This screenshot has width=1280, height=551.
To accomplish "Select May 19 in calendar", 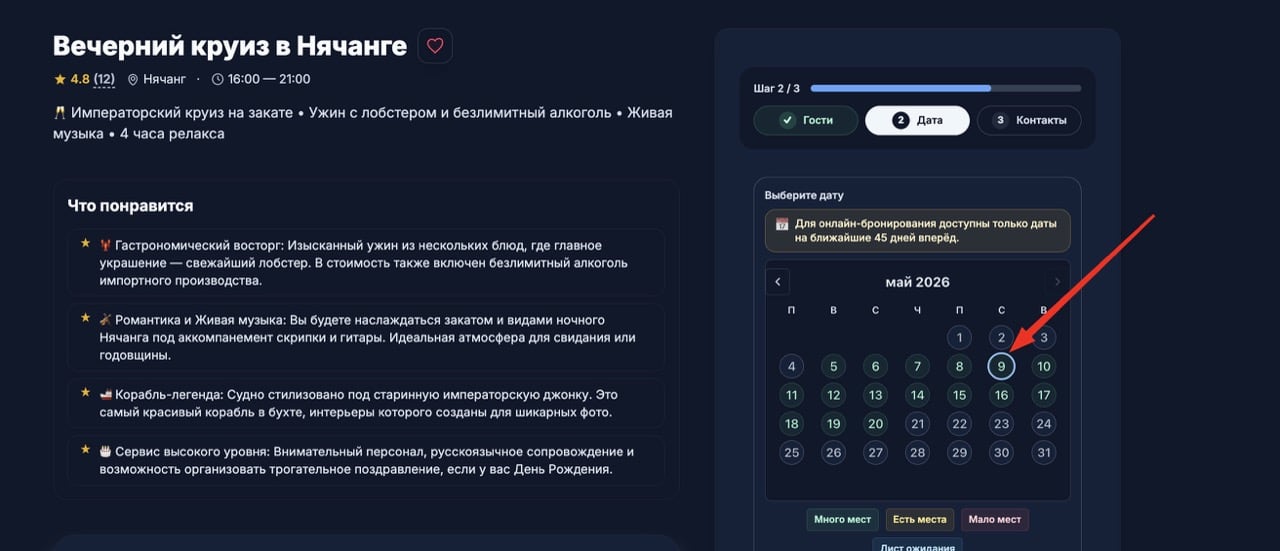I will 833,424.
